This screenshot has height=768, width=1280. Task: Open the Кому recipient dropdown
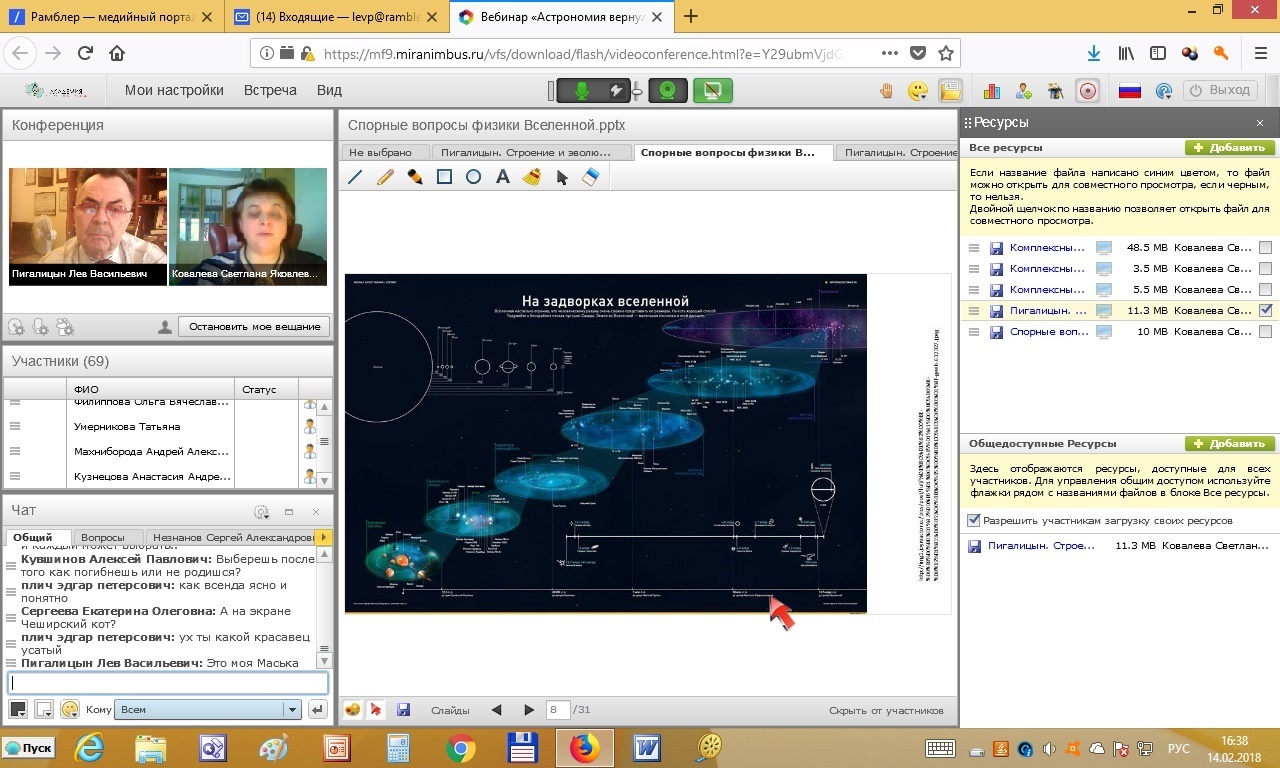pos(208,709)
